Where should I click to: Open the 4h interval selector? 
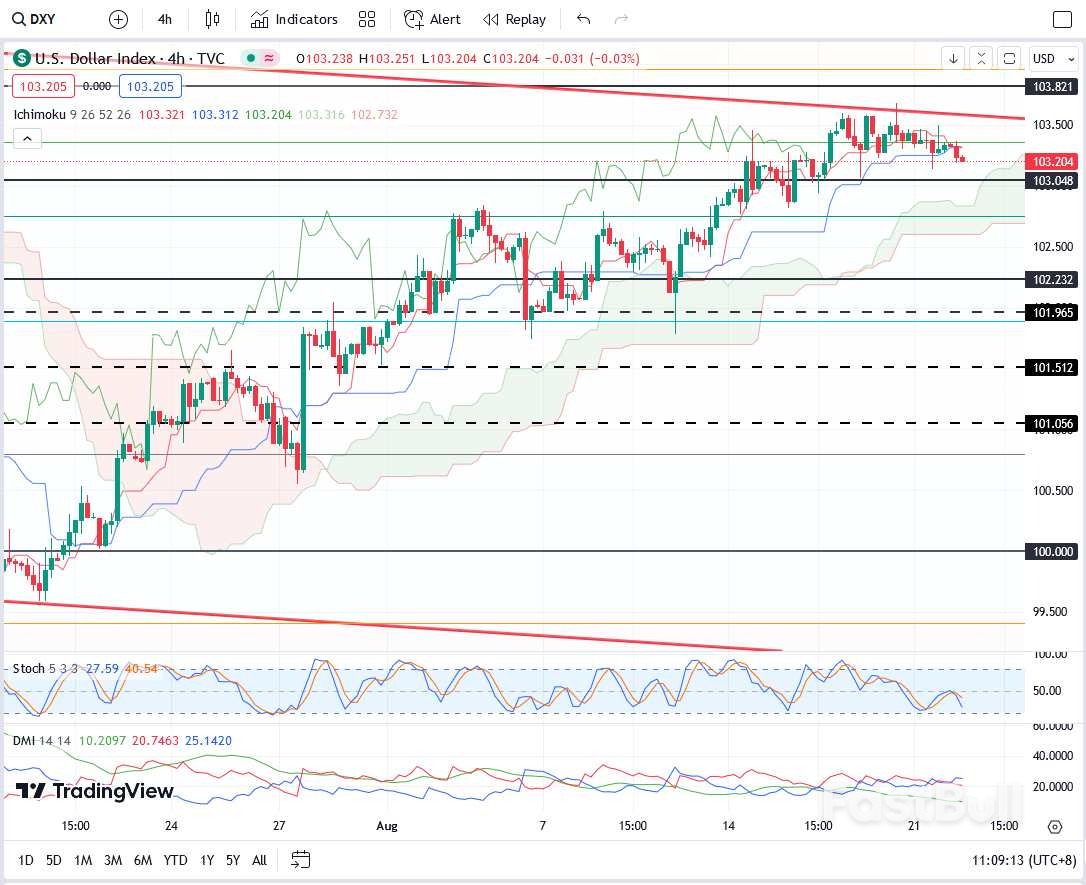(x=164, y=19)
